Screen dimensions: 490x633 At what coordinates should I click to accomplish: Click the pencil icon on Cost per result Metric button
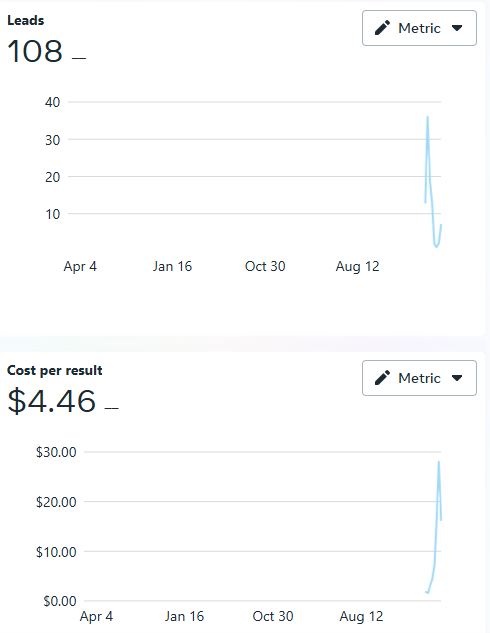point(382,378)
